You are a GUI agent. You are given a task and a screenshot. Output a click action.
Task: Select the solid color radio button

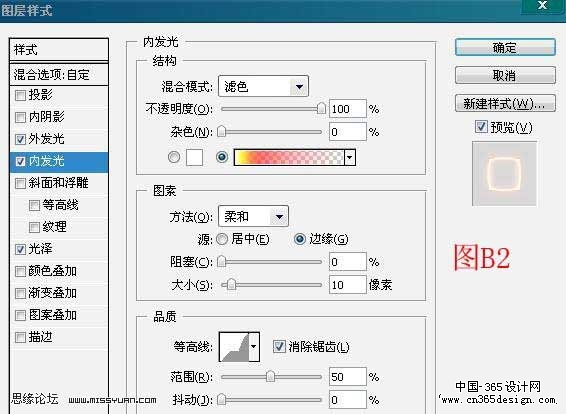(174, 157)
